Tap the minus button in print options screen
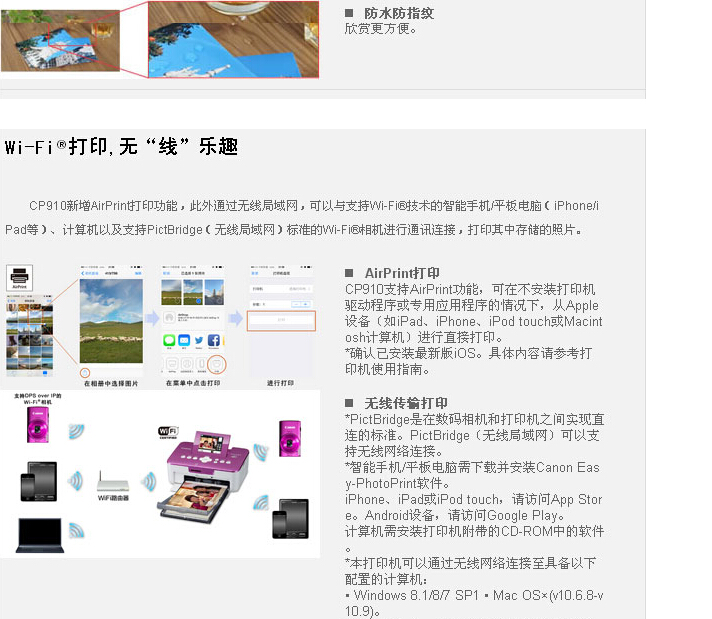 pos(297,304)
